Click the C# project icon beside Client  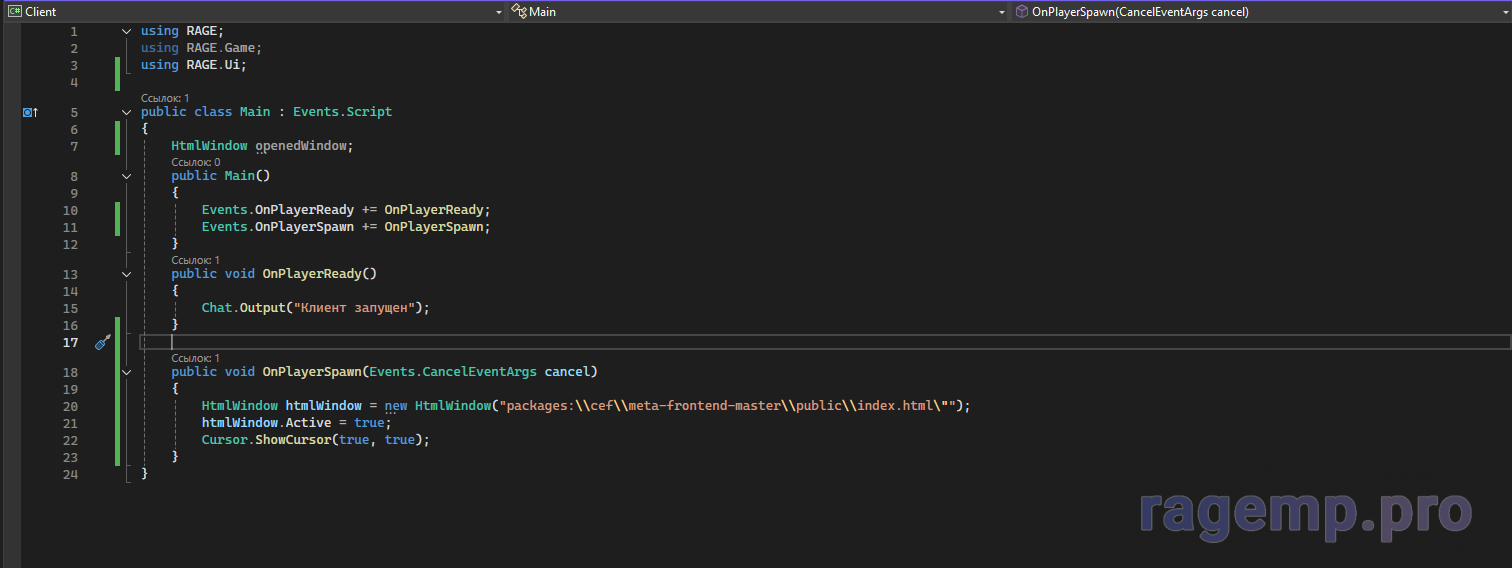coord(15,12)
